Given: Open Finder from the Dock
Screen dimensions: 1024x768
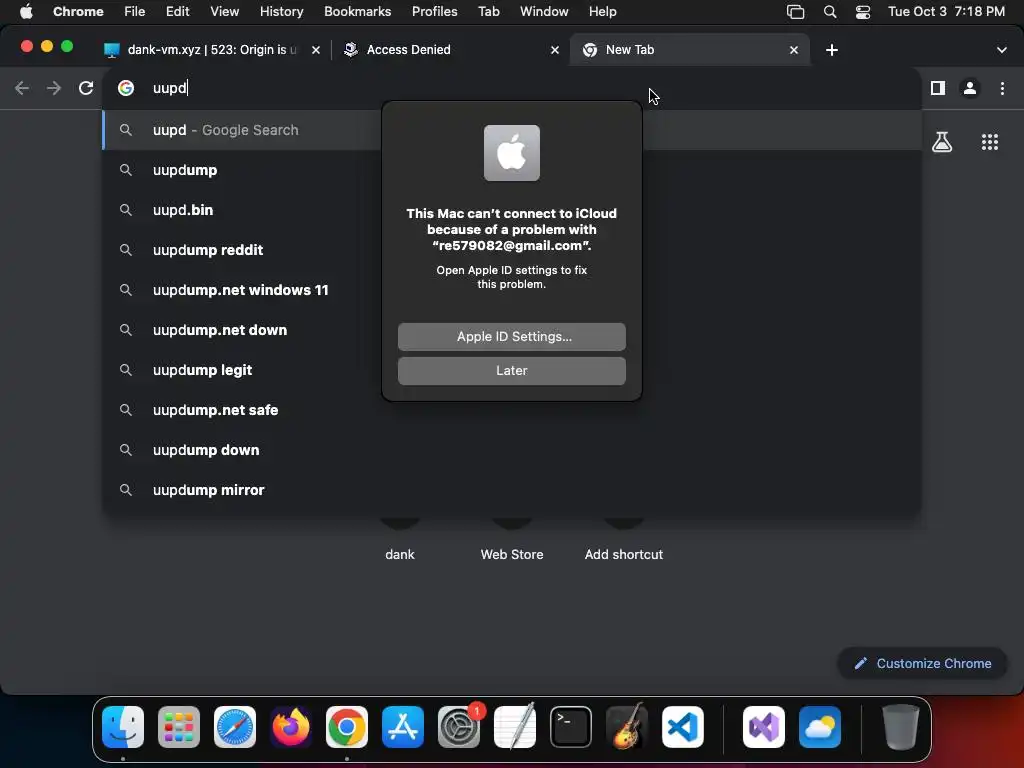Looking at the screenshot, I should tap(123, 727).
